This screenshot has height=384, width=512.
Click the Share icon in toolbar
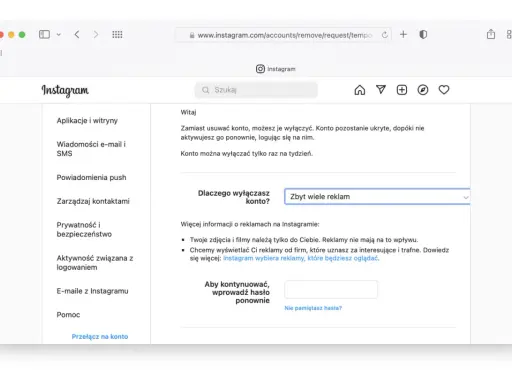491,34
